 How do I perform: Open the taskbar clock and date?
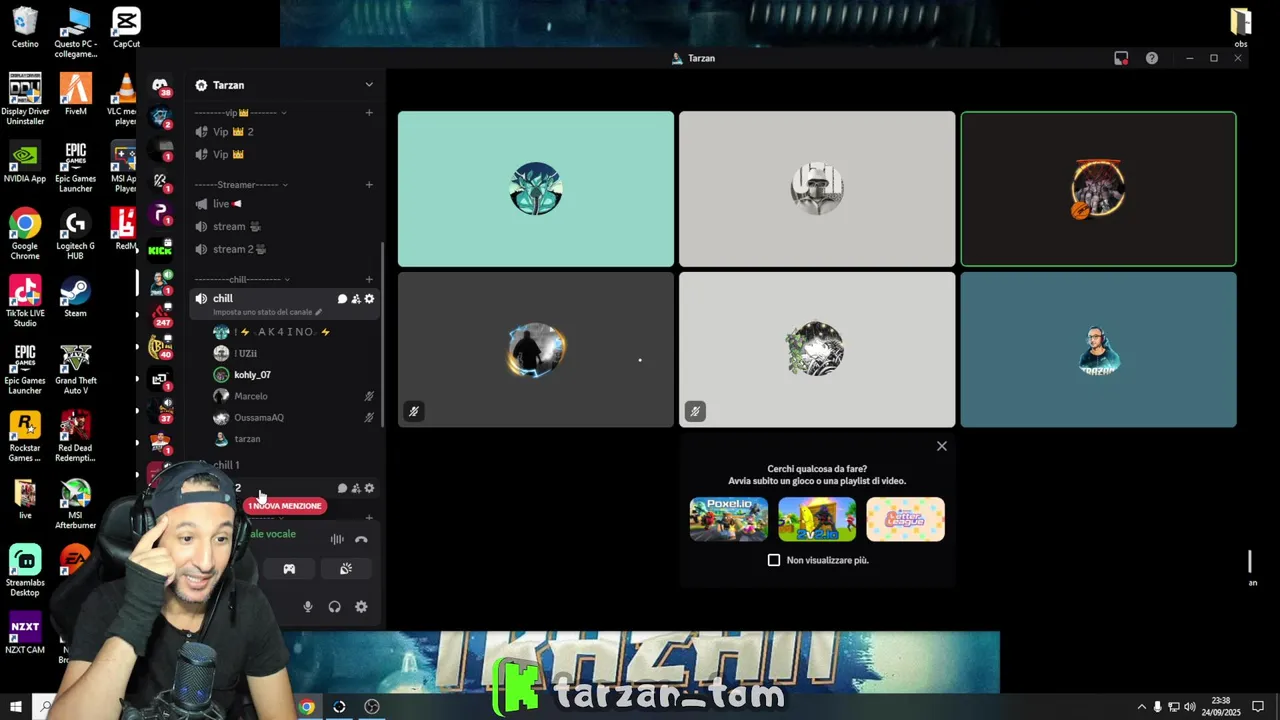click(1221, 707)
